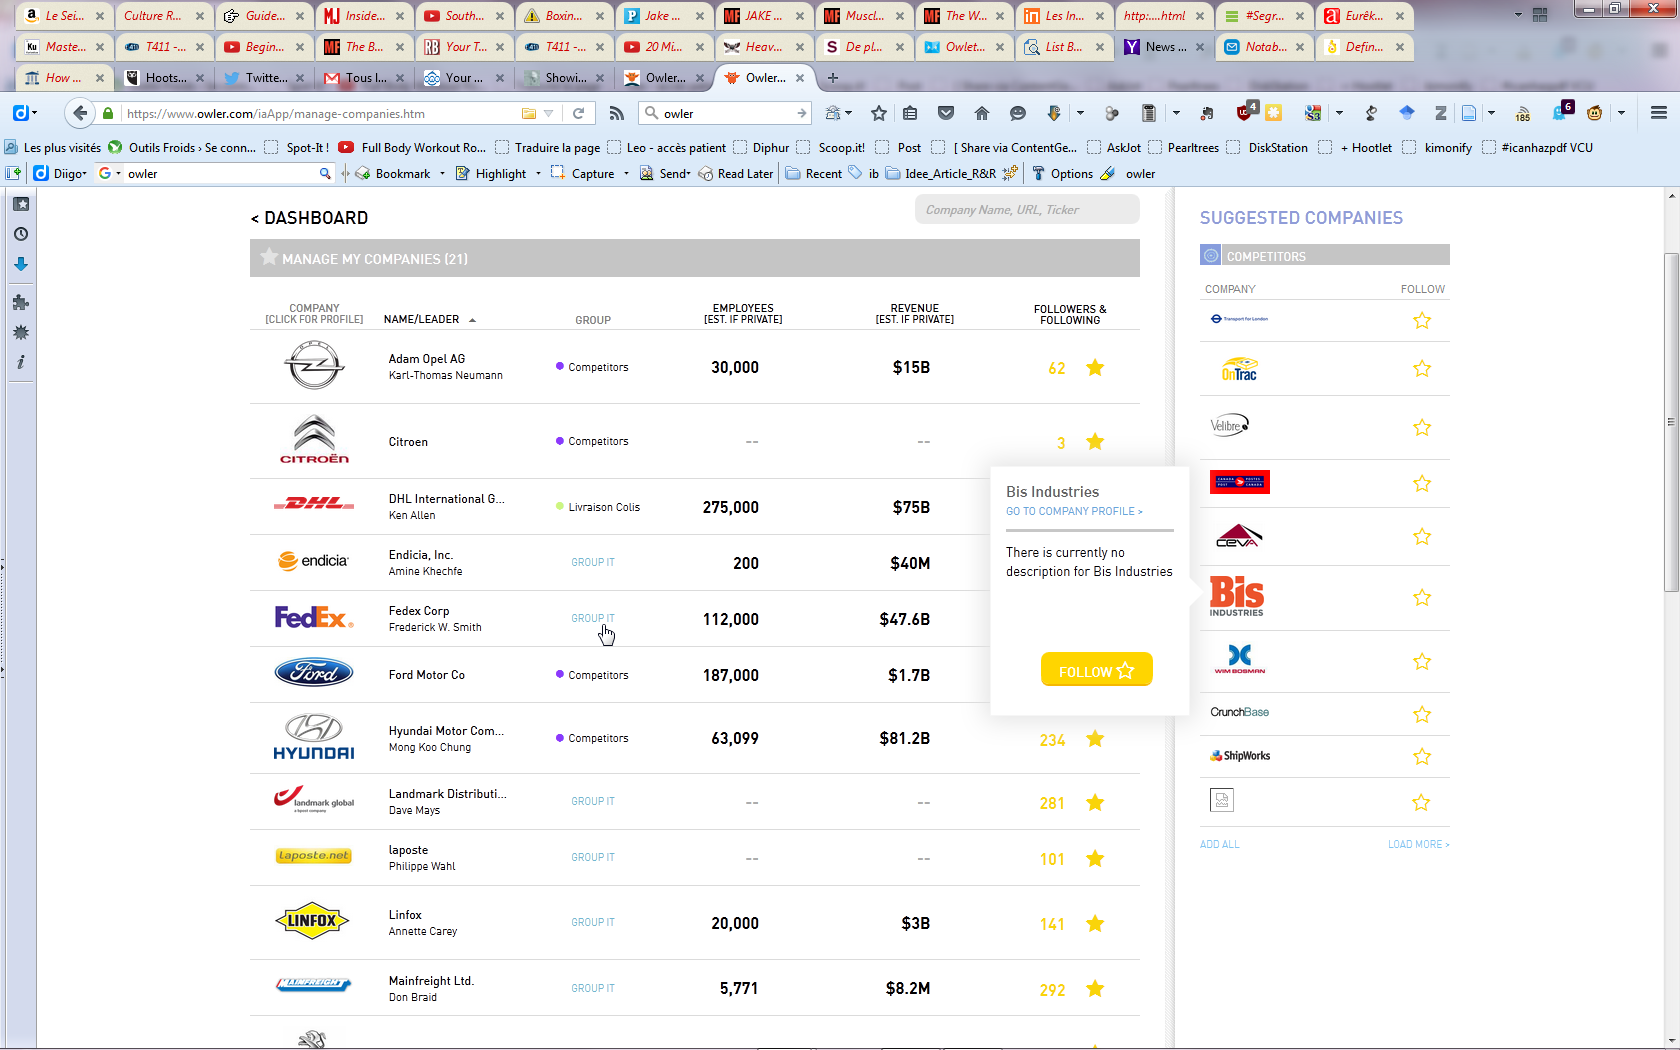Screen dimensions: 1680x1050
Task: Click the Company Name, URL, Ticker search box
Action: (x=1027, y=210)
